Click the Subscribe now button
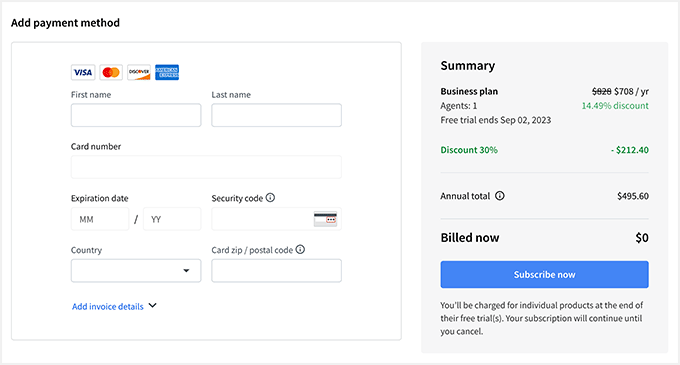680x365 pixels. point(545,274)
